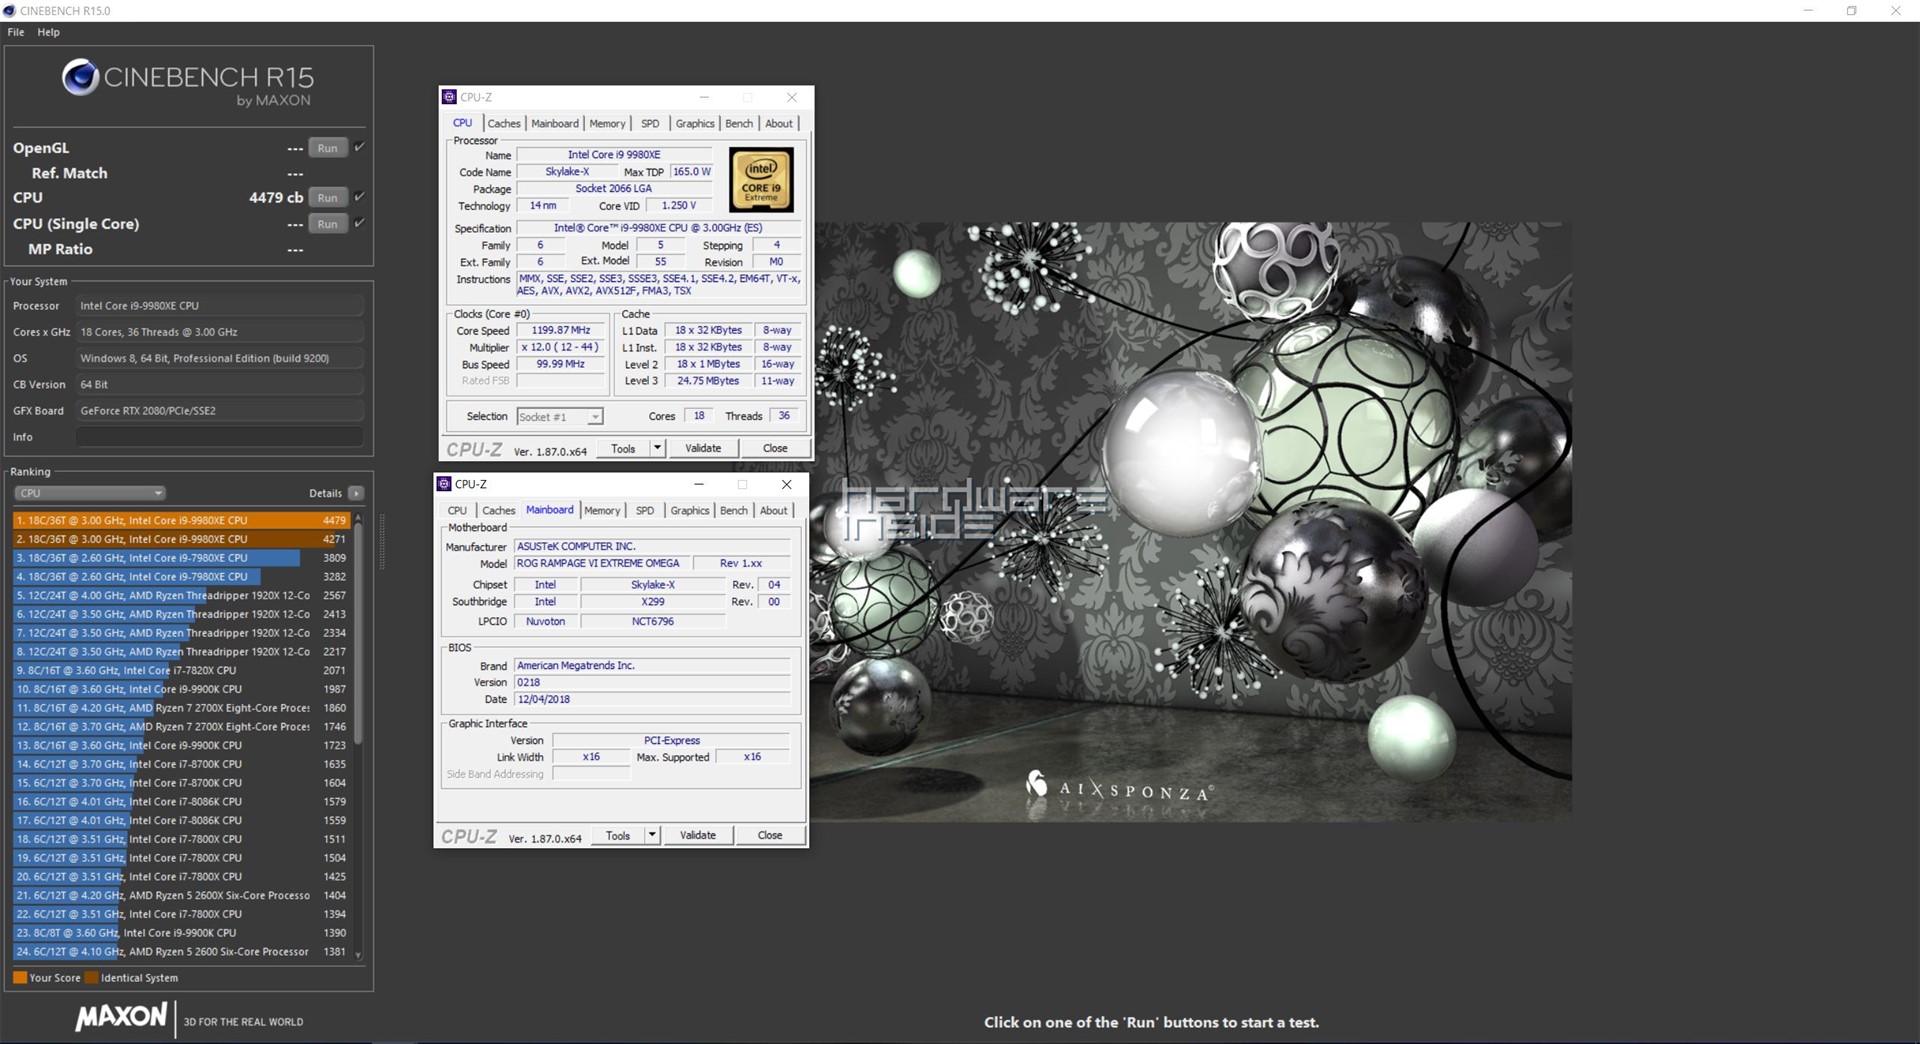Click Validate in Mainboard CPU-Z window

coord(698,835)
